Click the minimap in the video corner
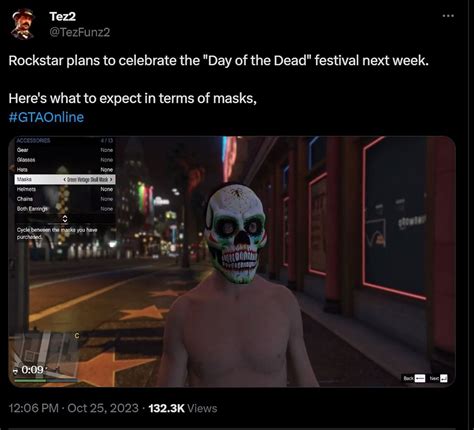Screen dimensions: 474x430 coord(44,354)
